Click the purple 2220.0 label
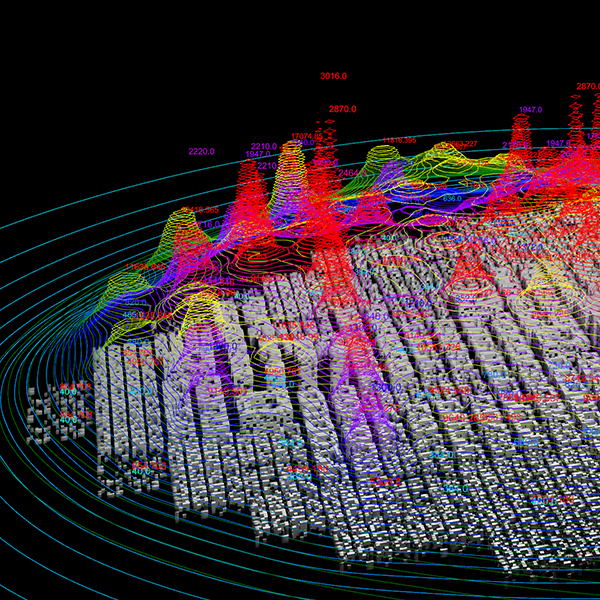Screen dimensions: 600x600 pos(201,152)
